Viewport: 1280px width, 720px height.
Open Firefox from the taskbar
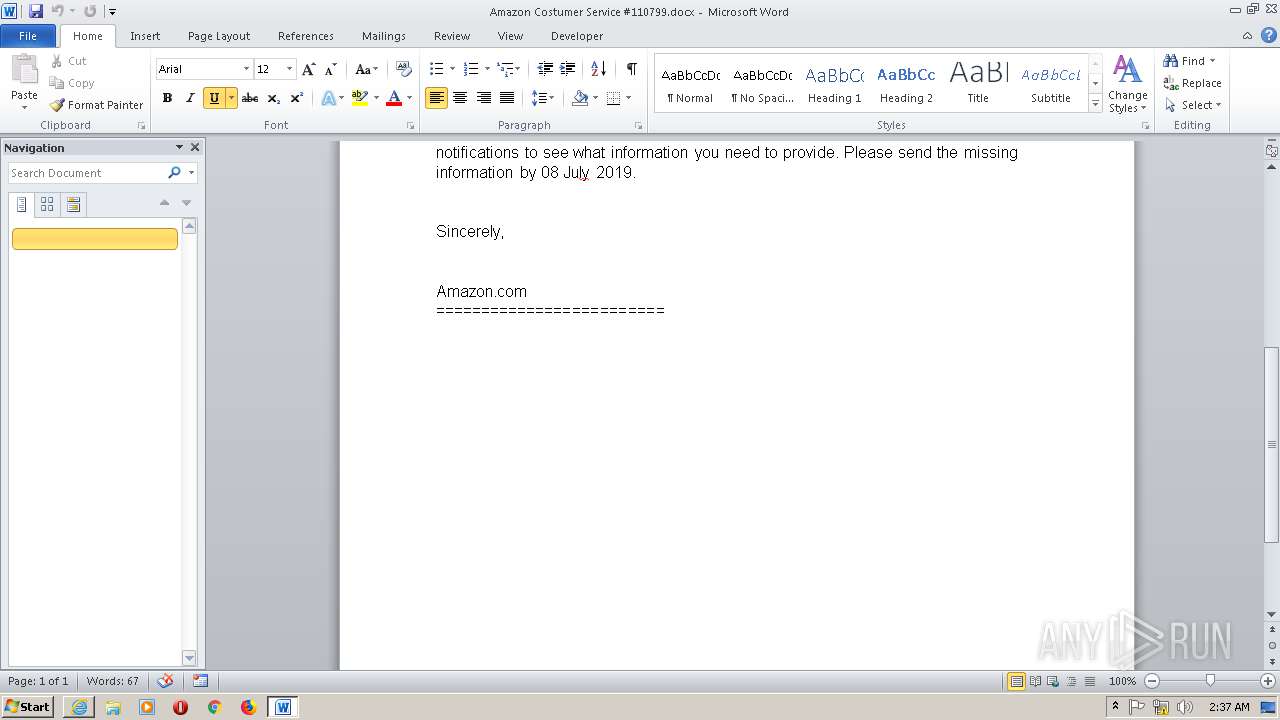click(248, 707)
